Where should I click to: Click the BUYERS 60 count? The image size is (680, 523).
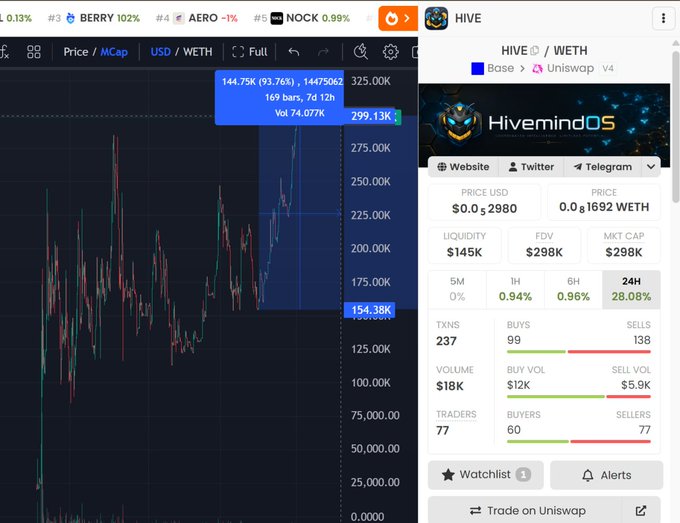pyautogui.click(x=514, y=430)
